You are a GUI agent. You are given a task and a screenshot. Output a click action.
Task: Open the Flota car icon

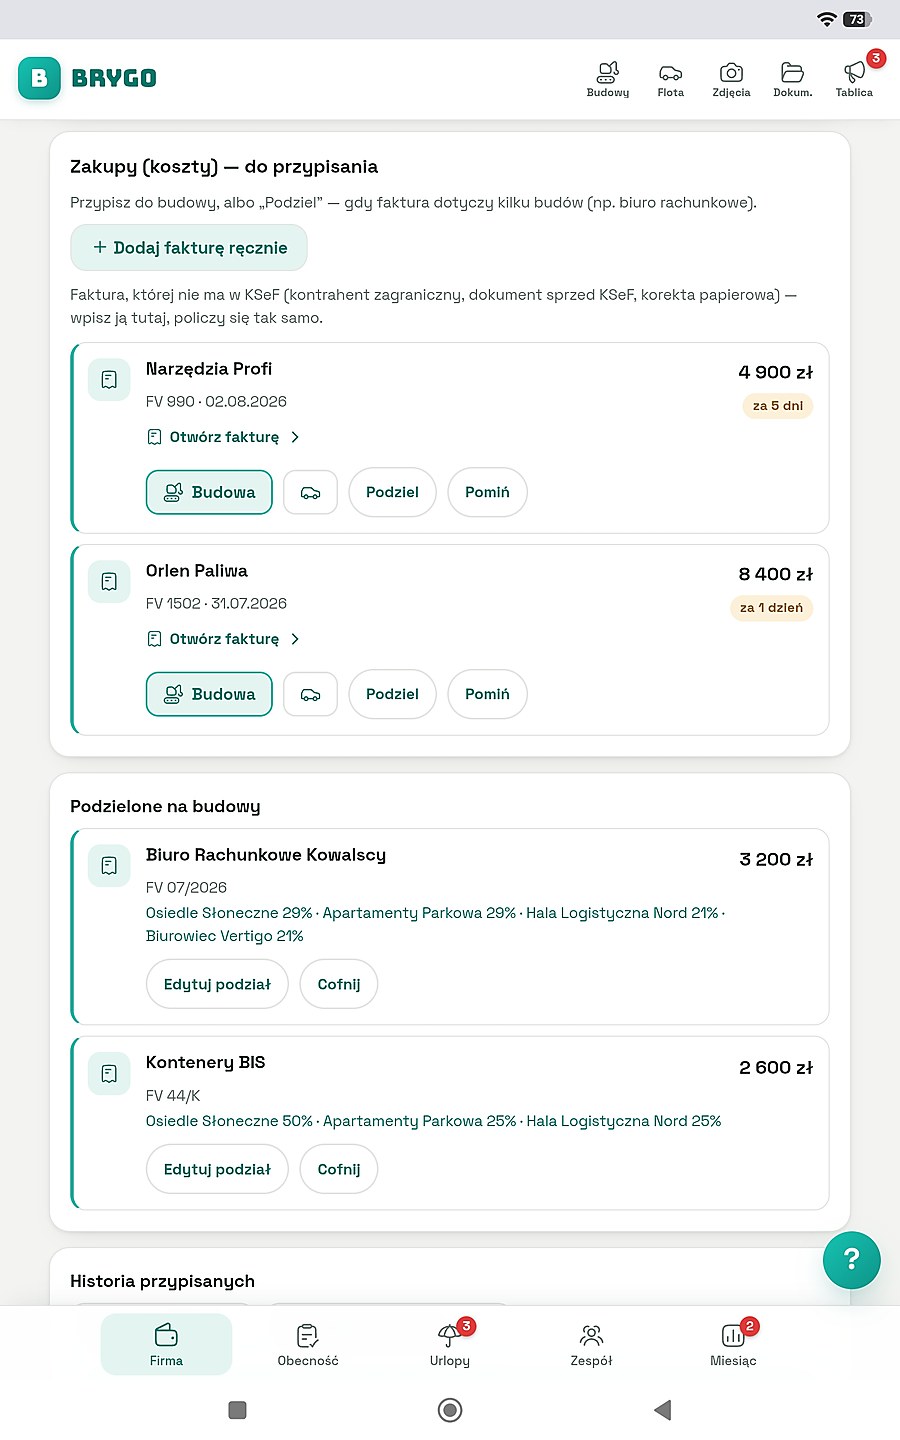[x=670, y=79]
